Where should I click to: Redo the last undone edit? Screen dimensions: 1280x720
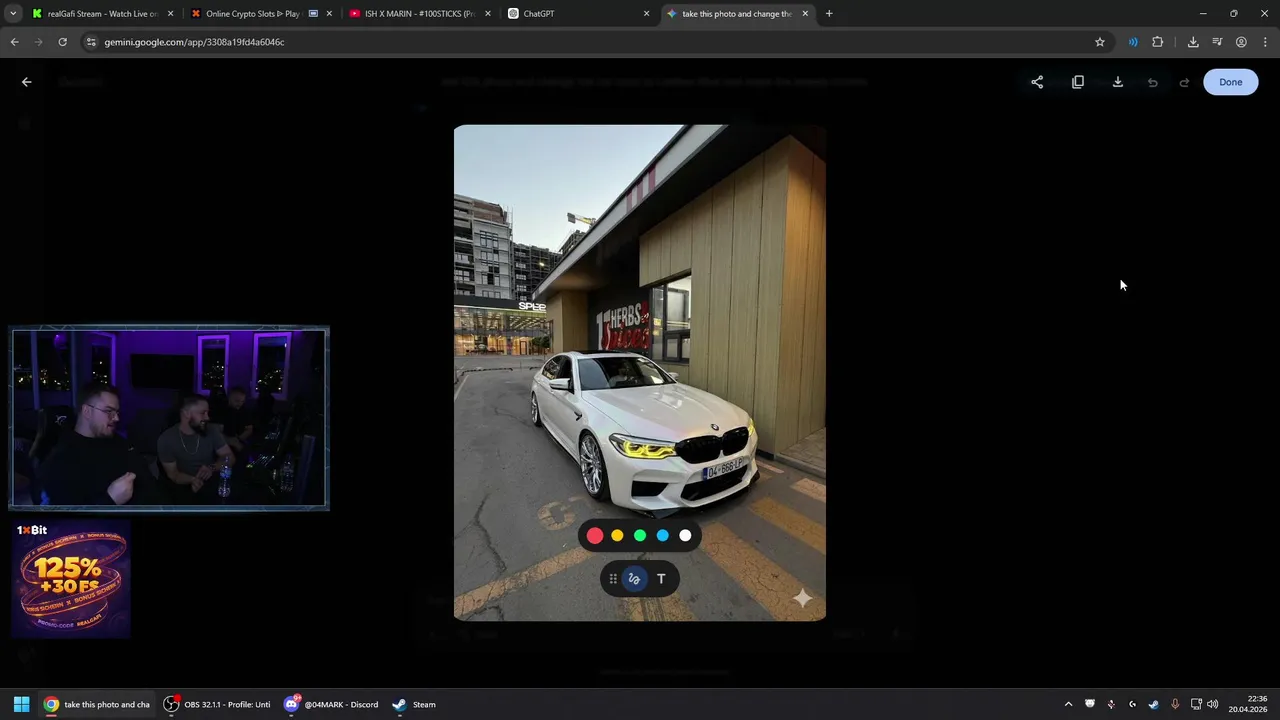coord(1184,82)
